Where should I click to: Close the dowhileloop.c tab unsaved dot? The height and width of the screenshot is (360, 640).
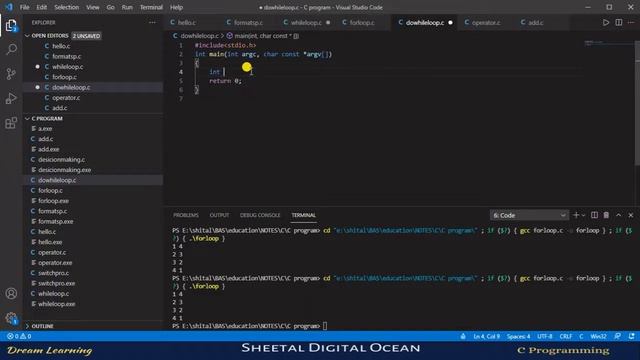coord(450,22)
